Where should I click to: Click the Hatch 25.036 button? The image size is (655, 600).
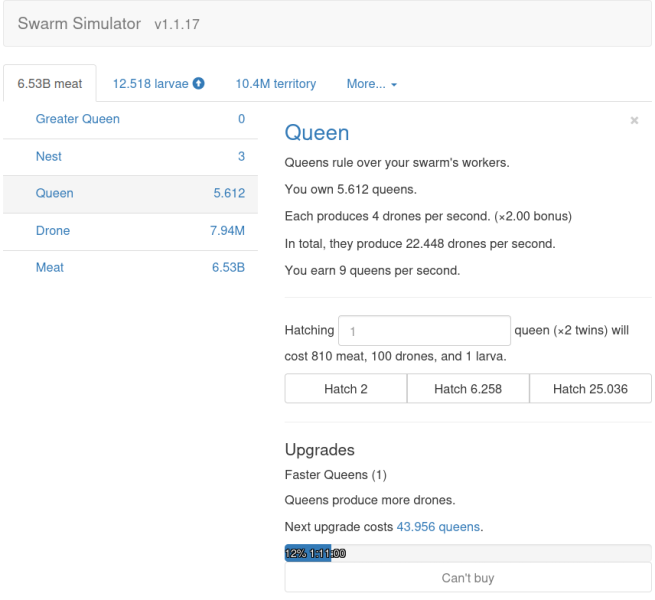590,389
